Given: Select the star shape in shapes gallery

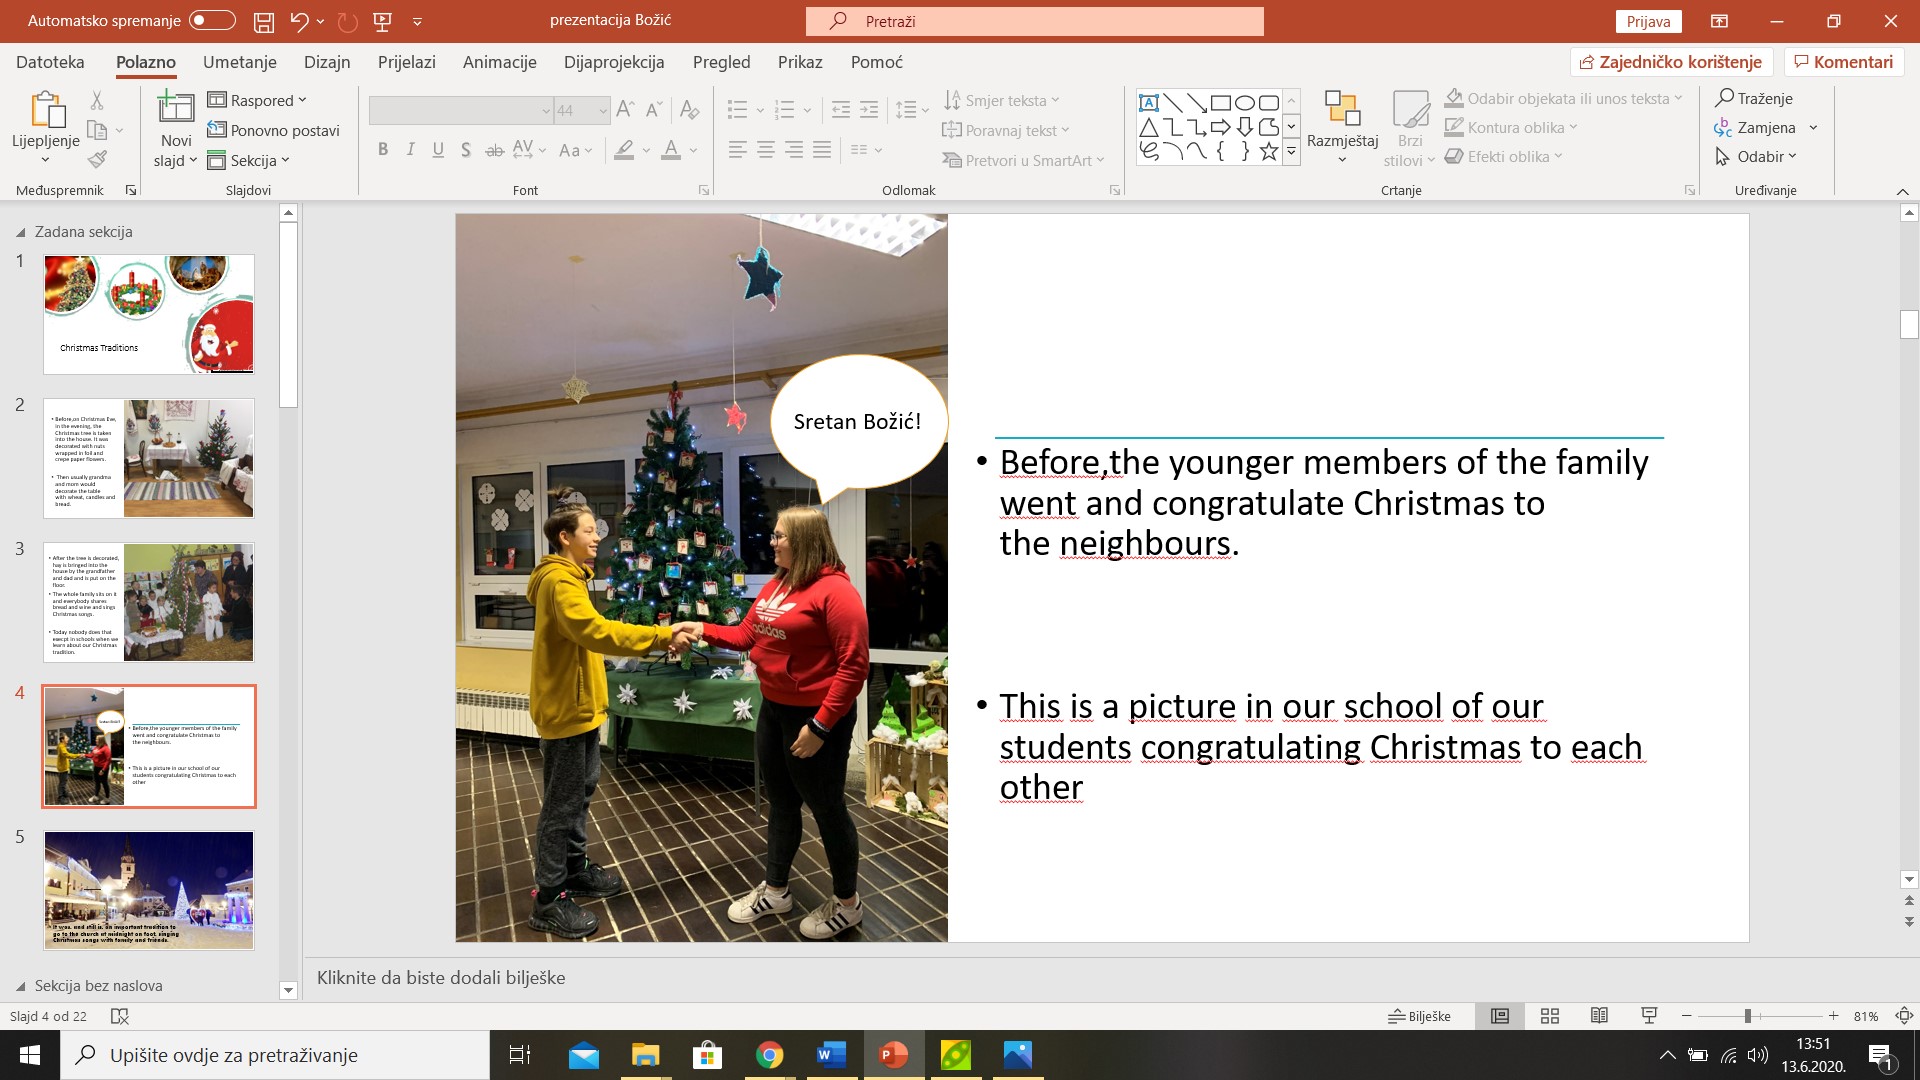Looking at the screenshot, I should tap(1269, 151).
